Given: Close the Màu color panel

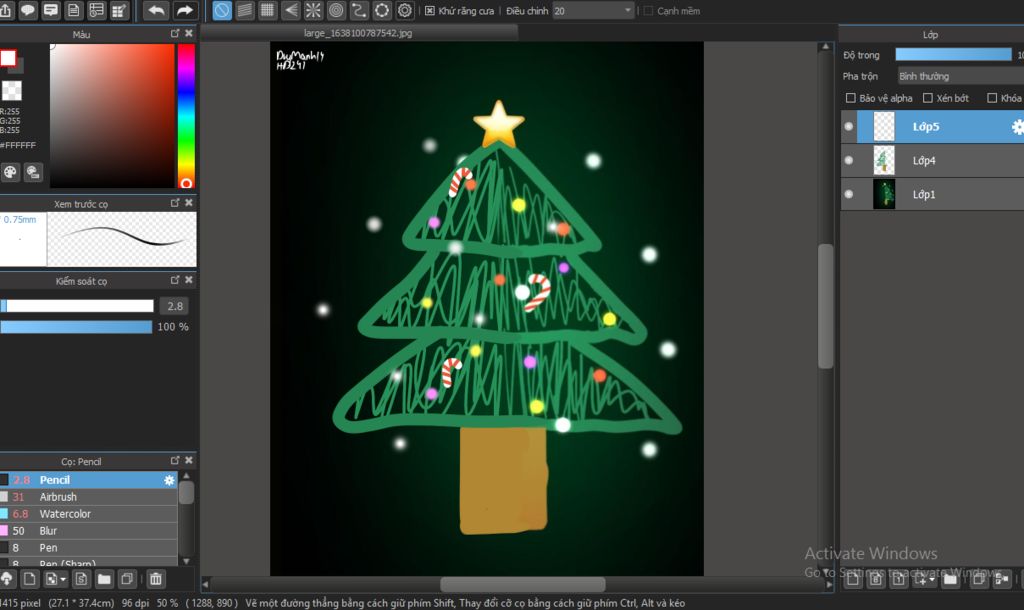Looking at the screenshot, I should (x=189, y=33).
